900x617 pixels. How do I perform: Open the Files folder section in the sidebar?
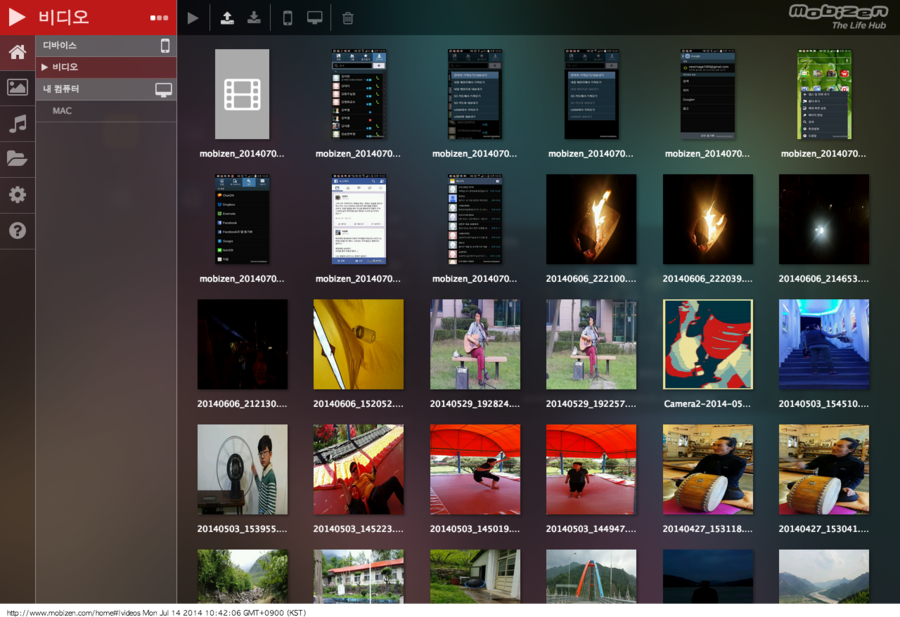(x=17, y=158)
